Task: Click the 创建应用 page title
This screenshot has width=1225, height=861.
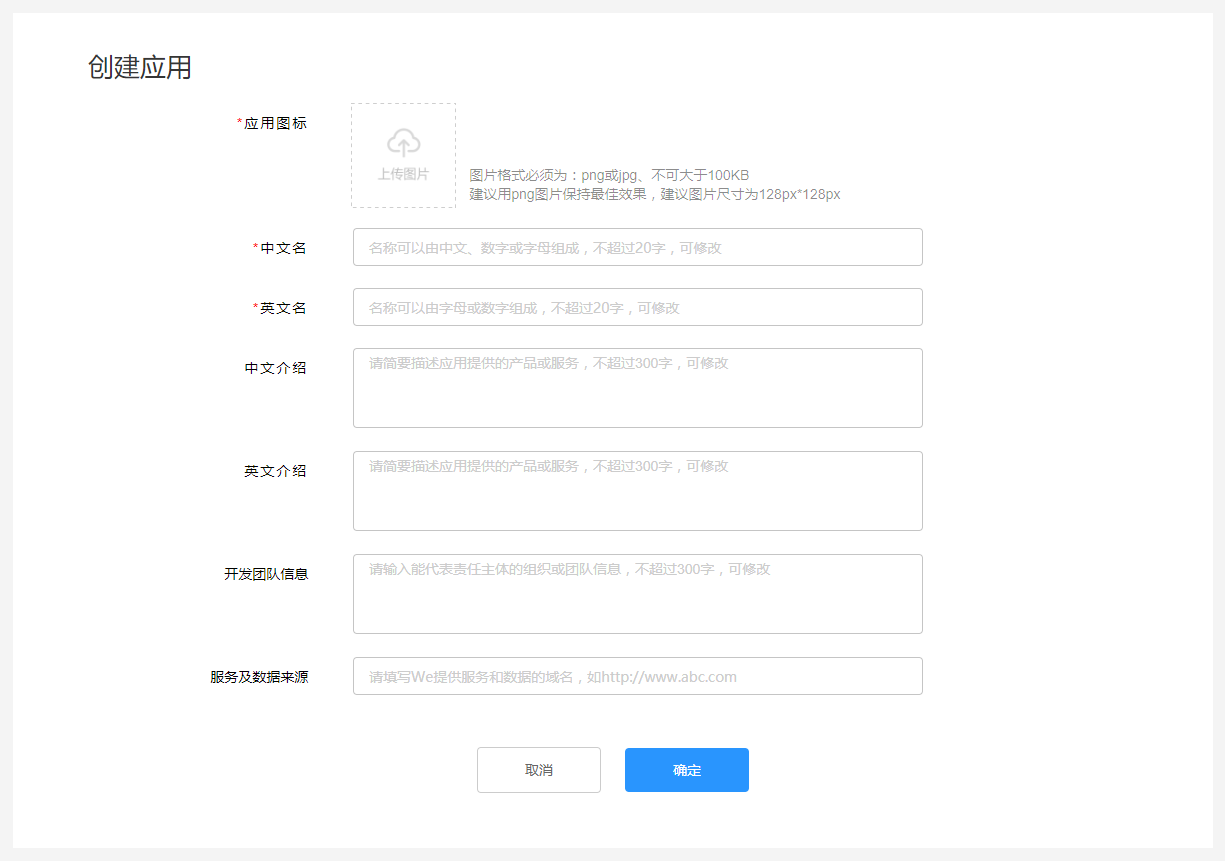Action: click(141, 66)
